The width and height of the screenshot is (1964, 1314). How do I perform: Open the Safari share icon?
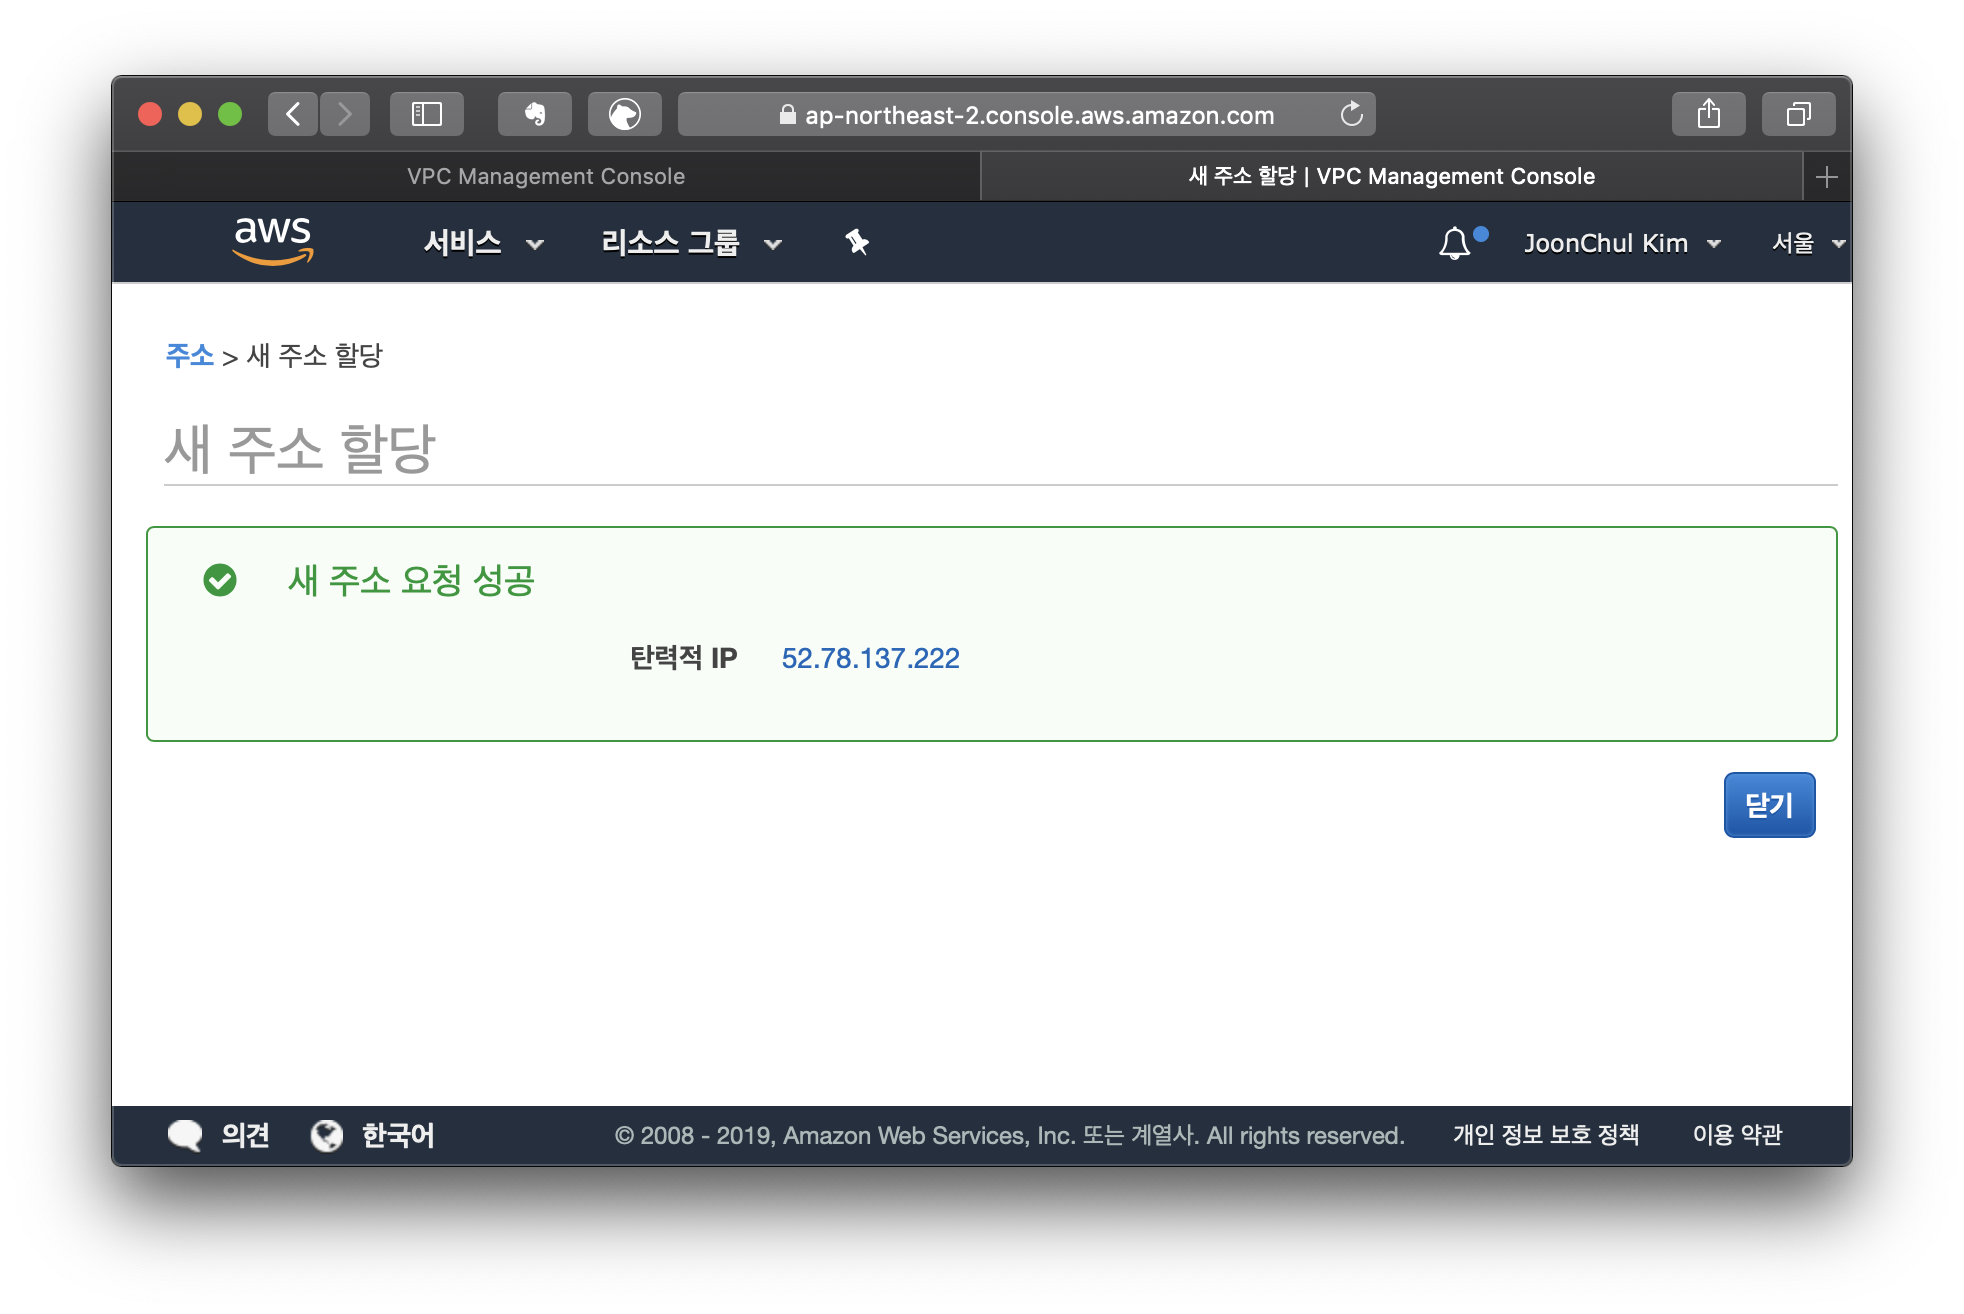(1708, 114)
